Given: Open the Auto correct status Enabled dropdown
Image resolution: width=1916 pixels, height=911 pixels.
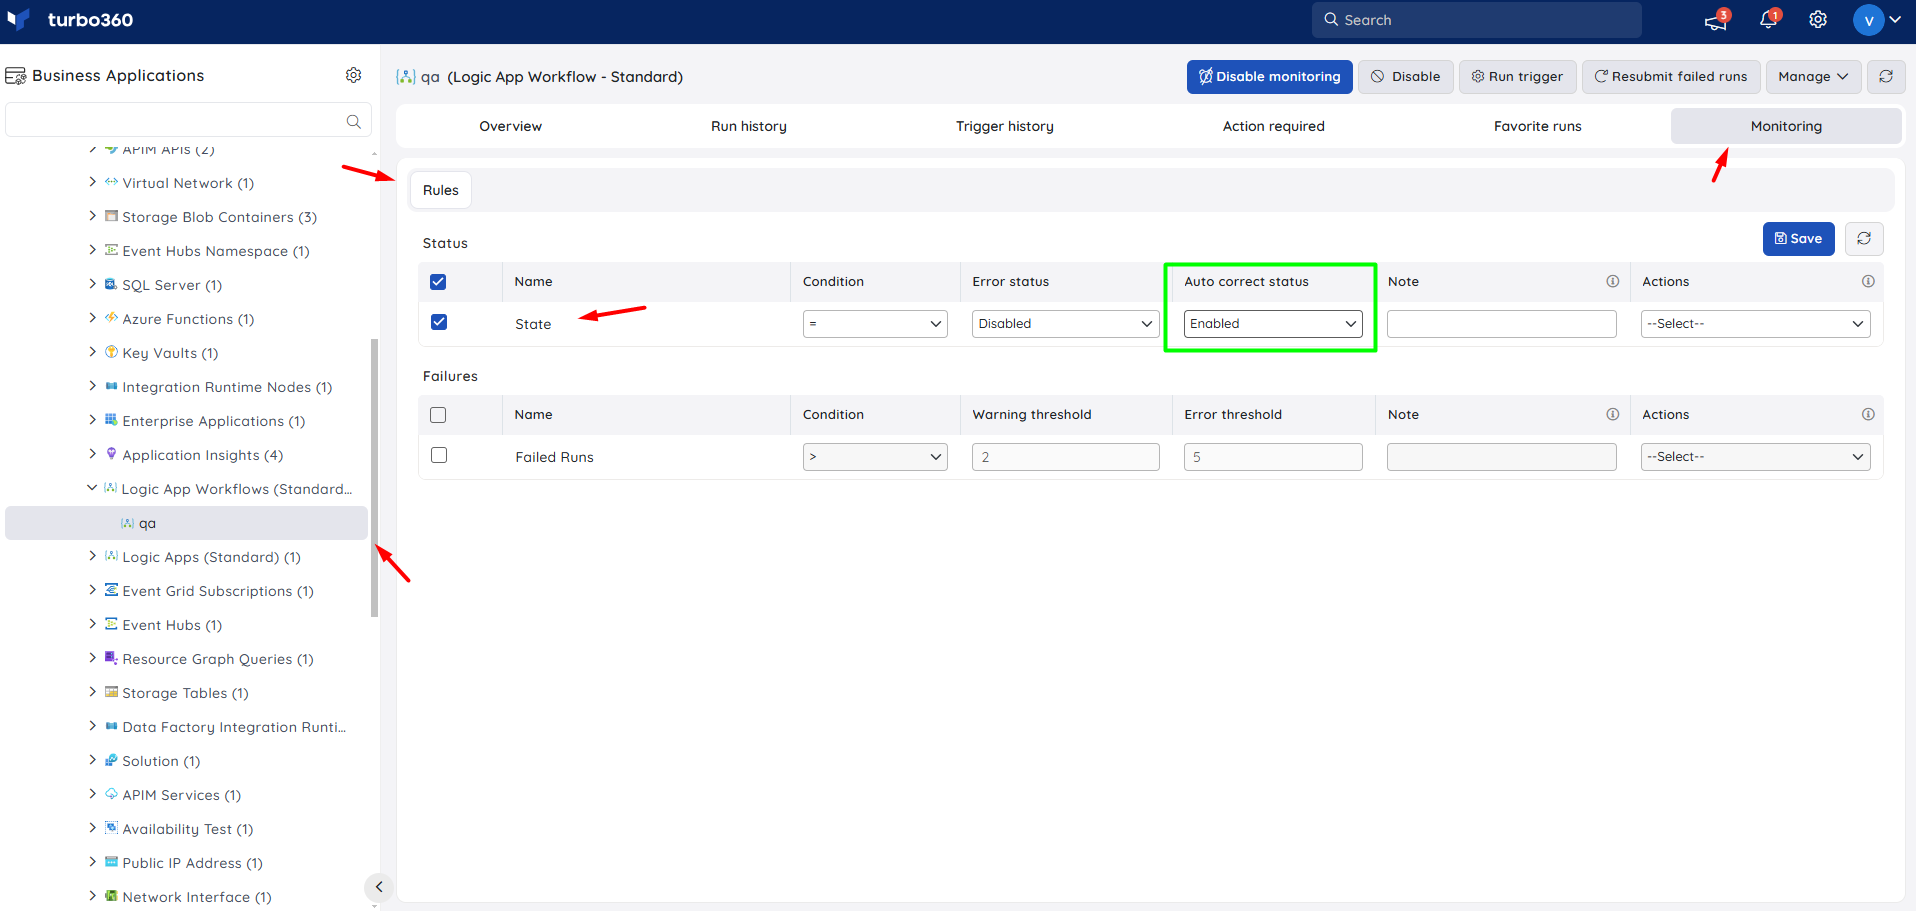Looking at the screenshot, I should click(x=1273, y=324).
